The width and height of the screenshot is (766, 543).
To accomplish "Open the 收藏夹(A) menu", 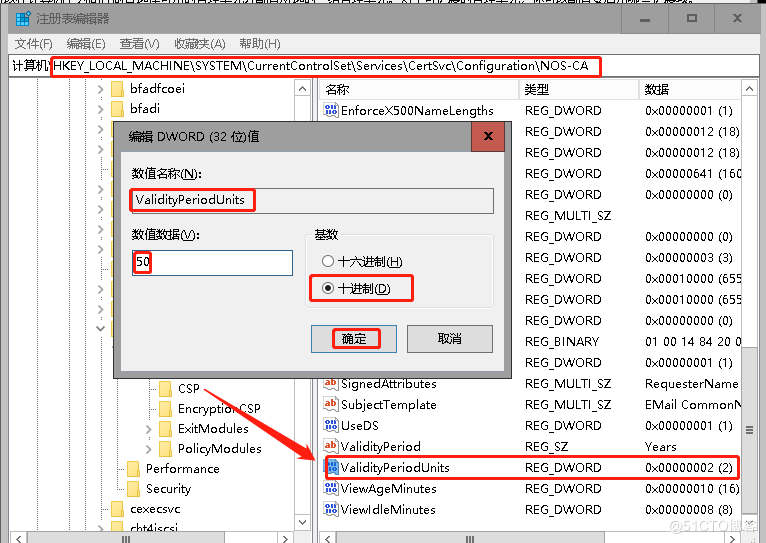I will click(200, 44).
